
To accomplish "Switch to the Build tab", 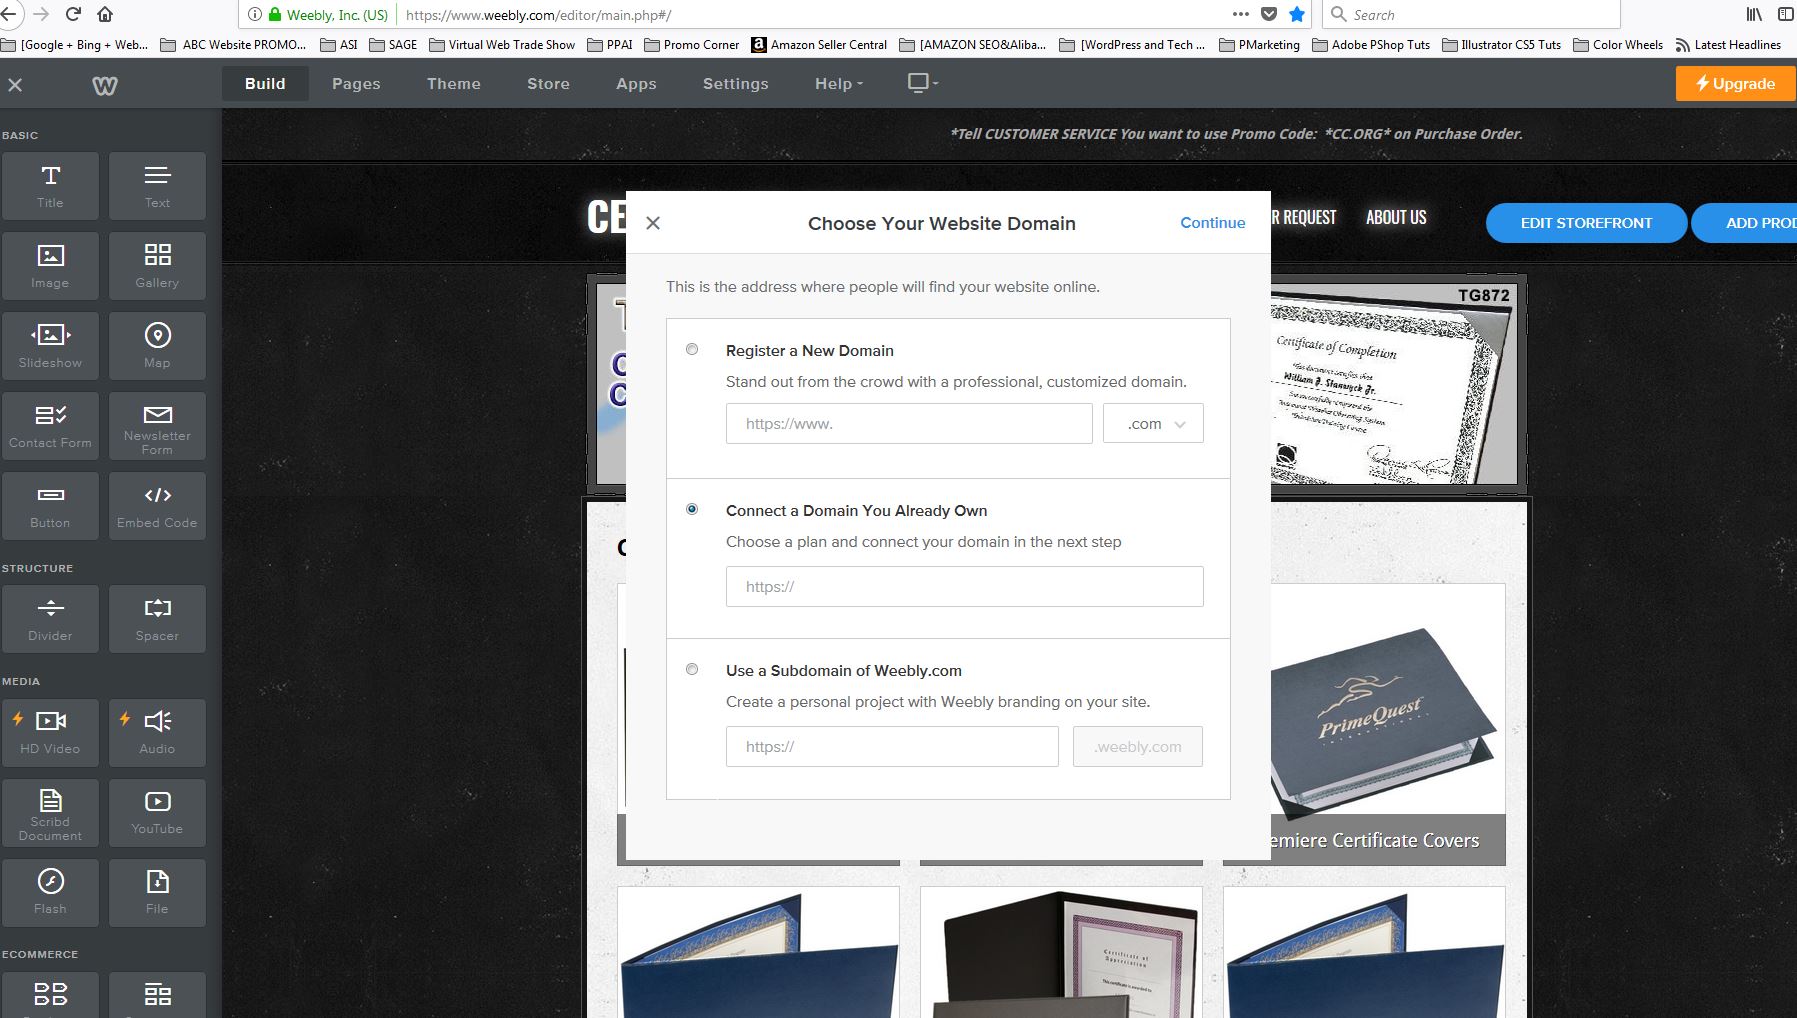I will pos(265,84).
